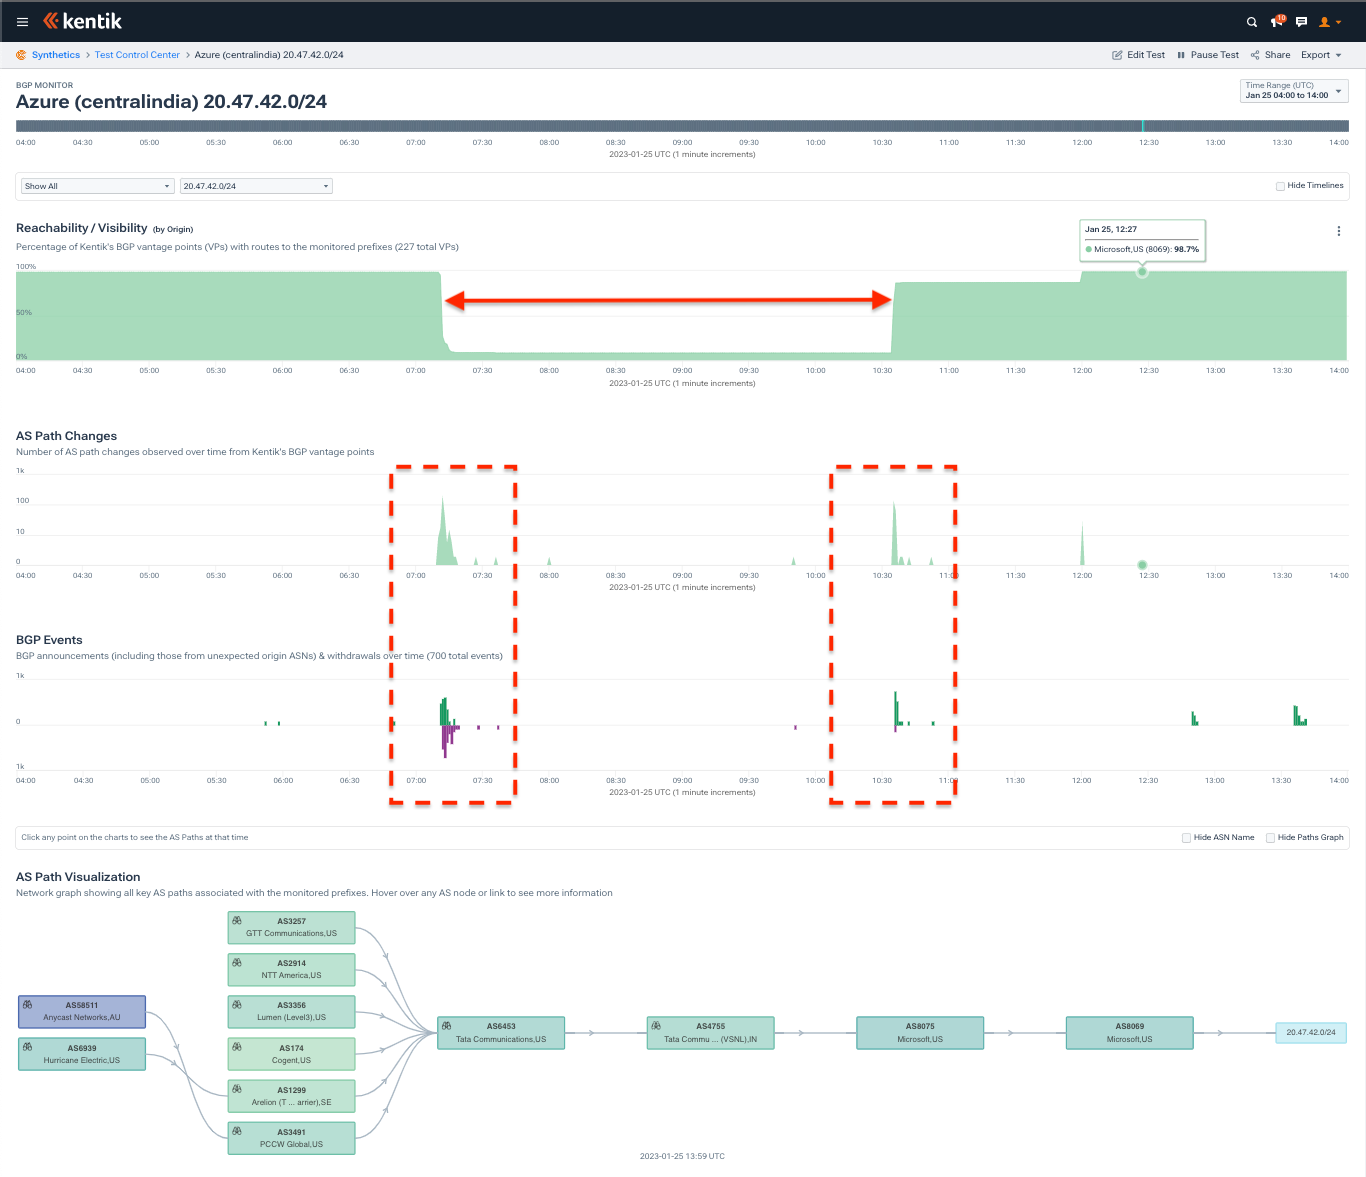This screenshot has width=1366, height=1177.
Task: Click binoculars icon on AS2914 node
Action: click(237, 962)
